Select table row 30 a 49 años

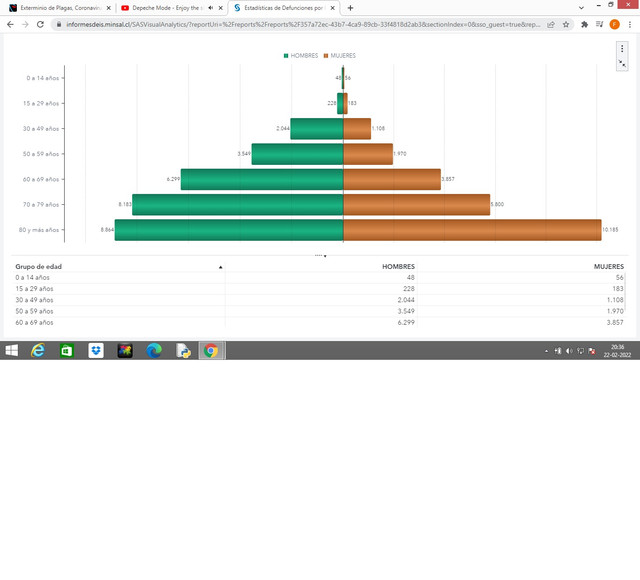(320, 300)
